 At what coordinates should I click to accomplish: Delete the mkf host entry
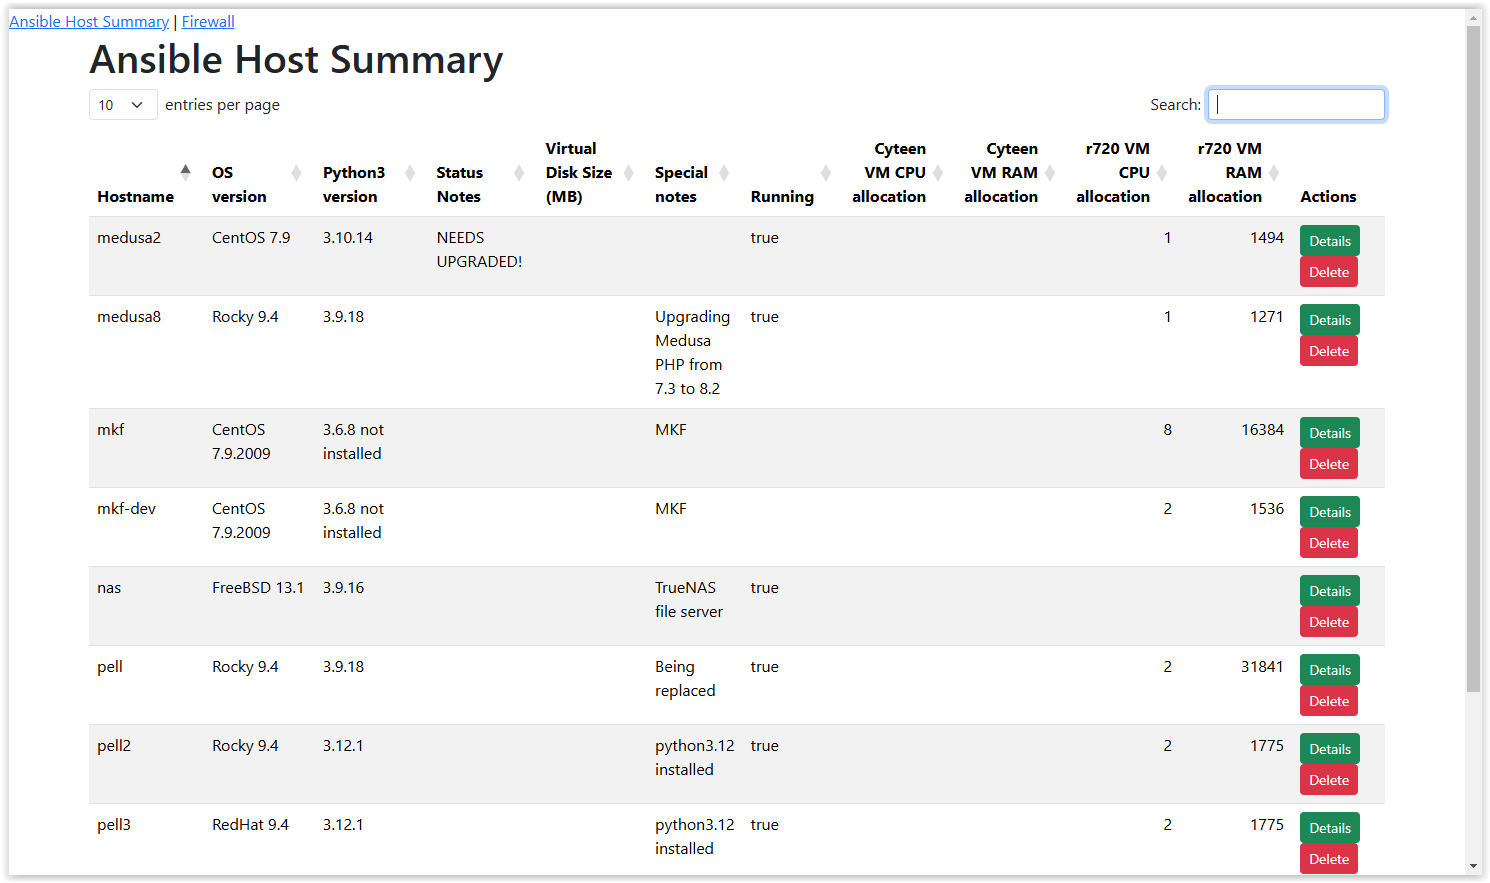point(1328,464)
